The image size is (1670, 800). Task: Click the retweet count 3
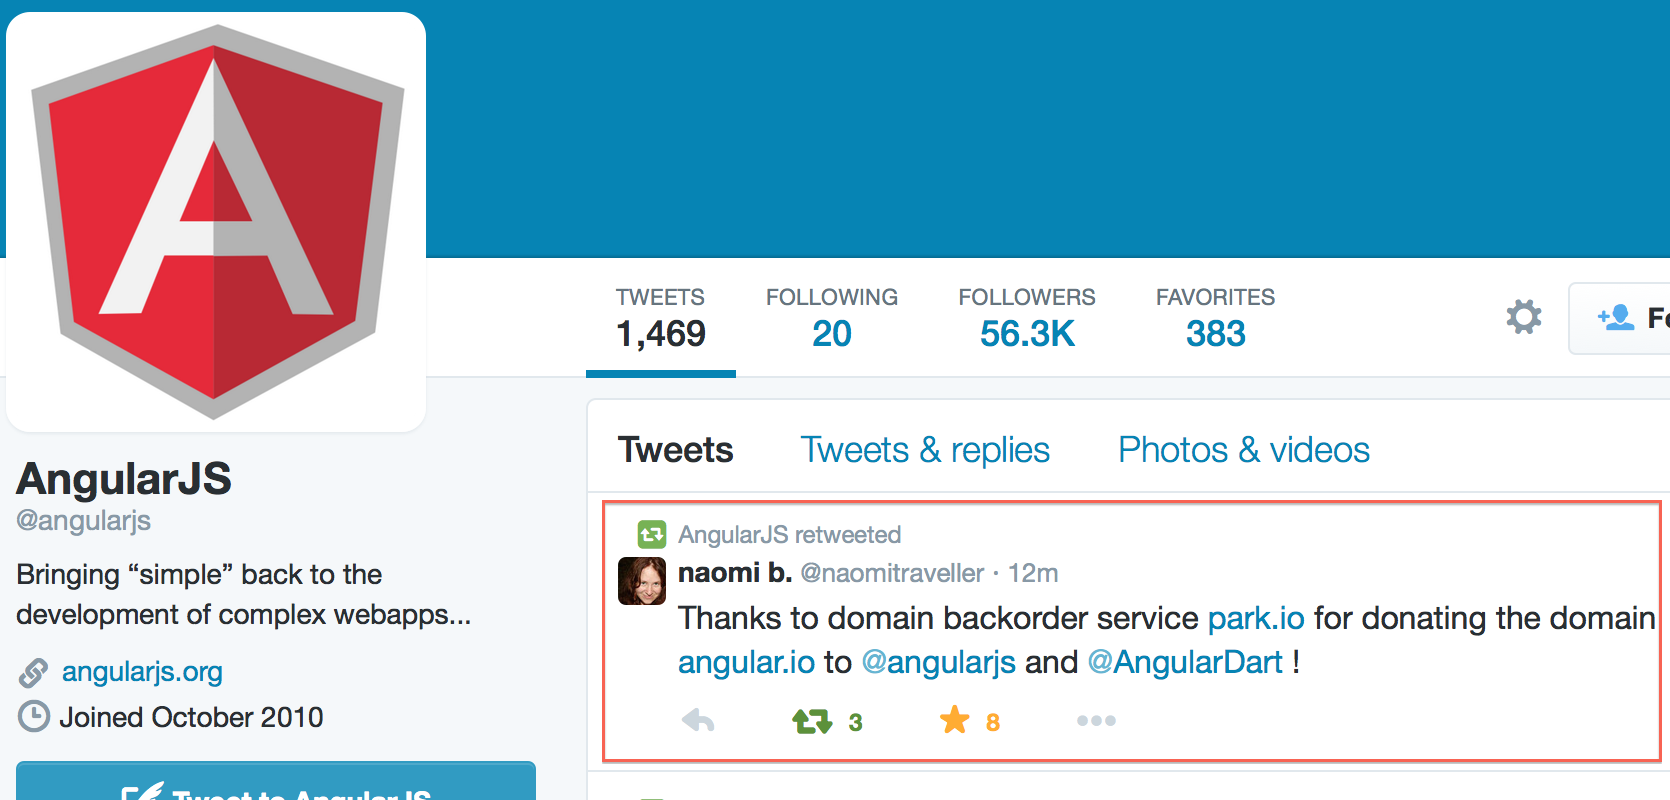click(855, 722)
